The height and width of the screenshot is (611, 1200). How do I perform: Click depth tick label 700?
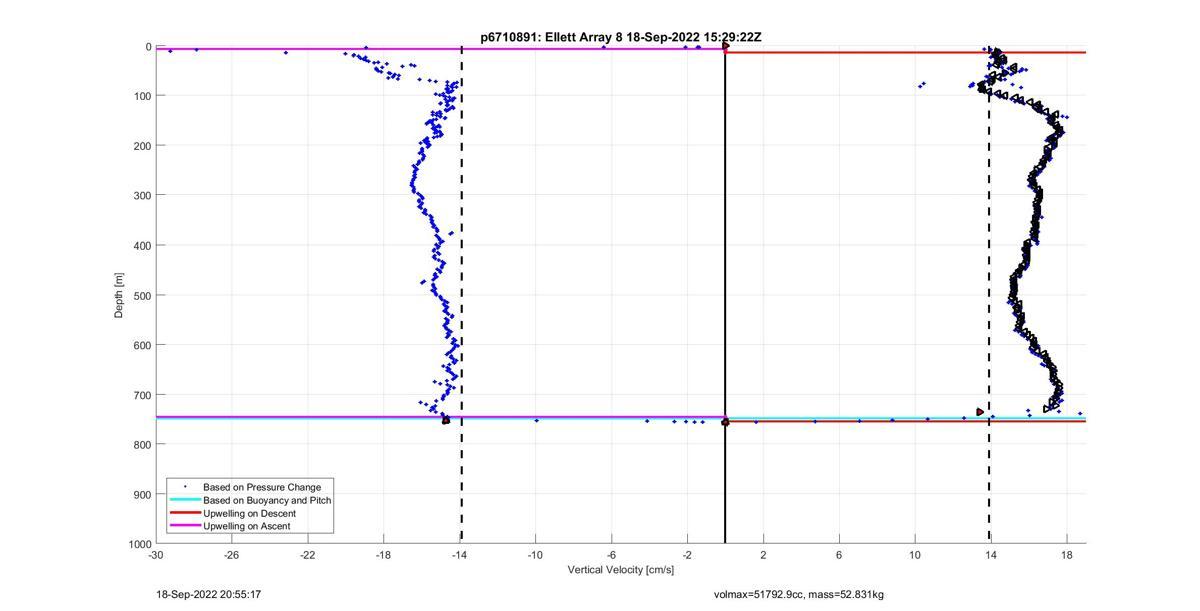pos(143,395)
